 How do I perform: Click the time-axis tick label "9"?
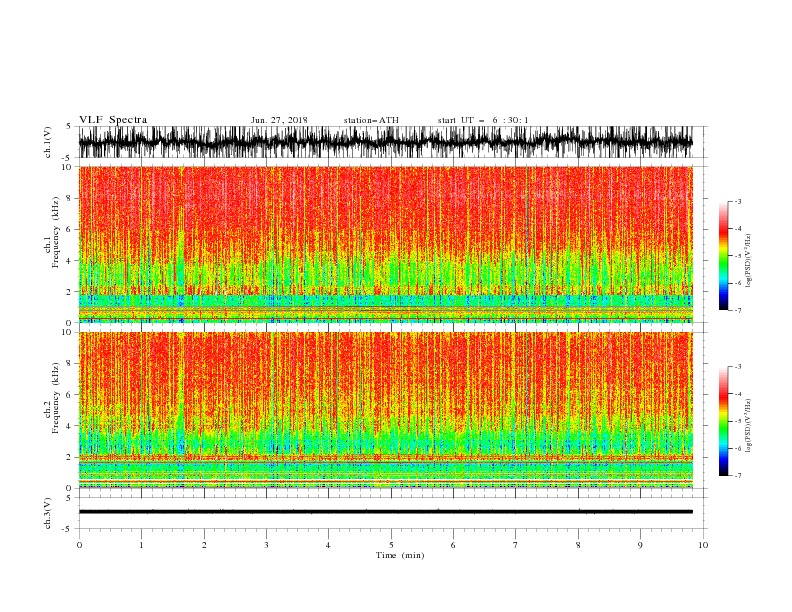tap(640, 545)
